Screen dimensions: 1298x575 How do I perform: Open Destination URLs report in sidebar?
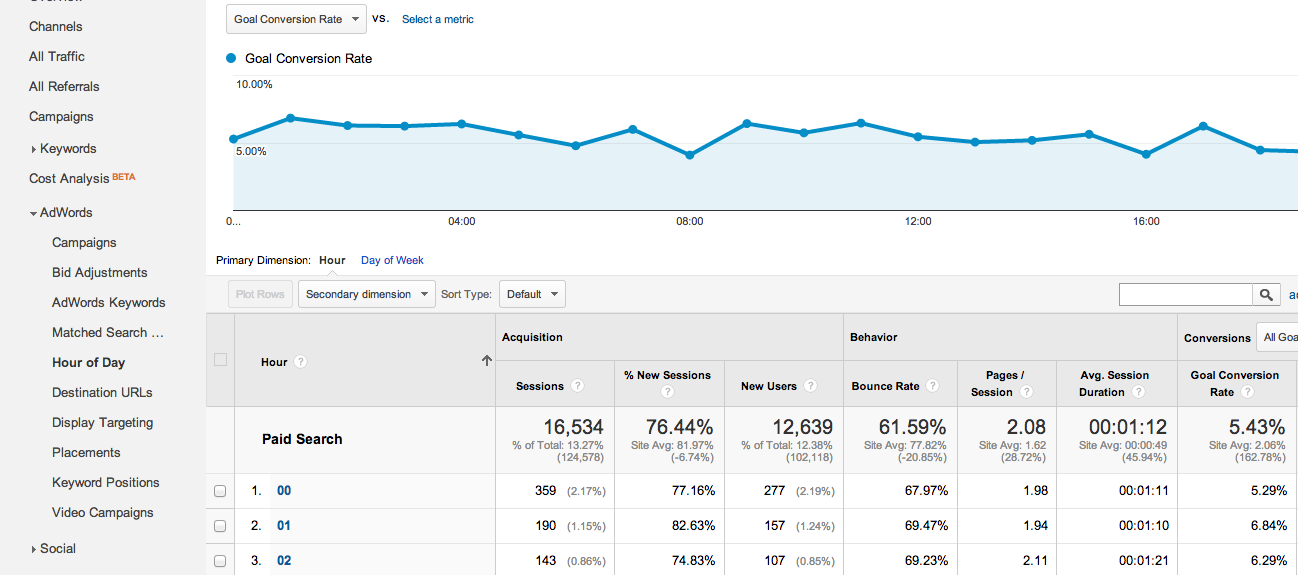click(x=102, y=392)
